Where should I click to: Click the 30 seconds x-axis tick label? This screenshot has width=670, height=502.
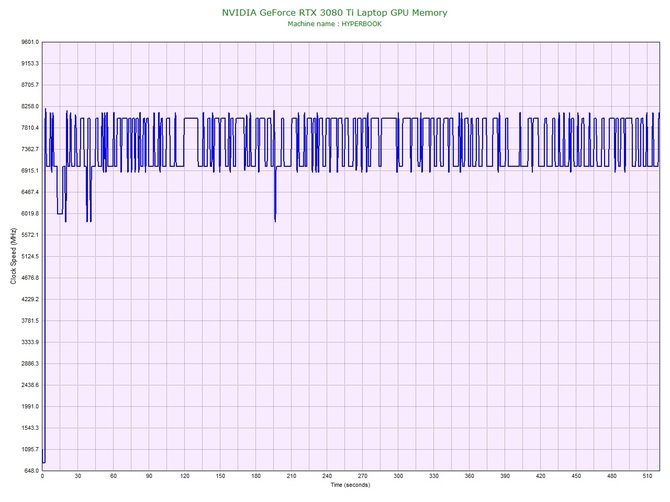click(x=78, y=476)
